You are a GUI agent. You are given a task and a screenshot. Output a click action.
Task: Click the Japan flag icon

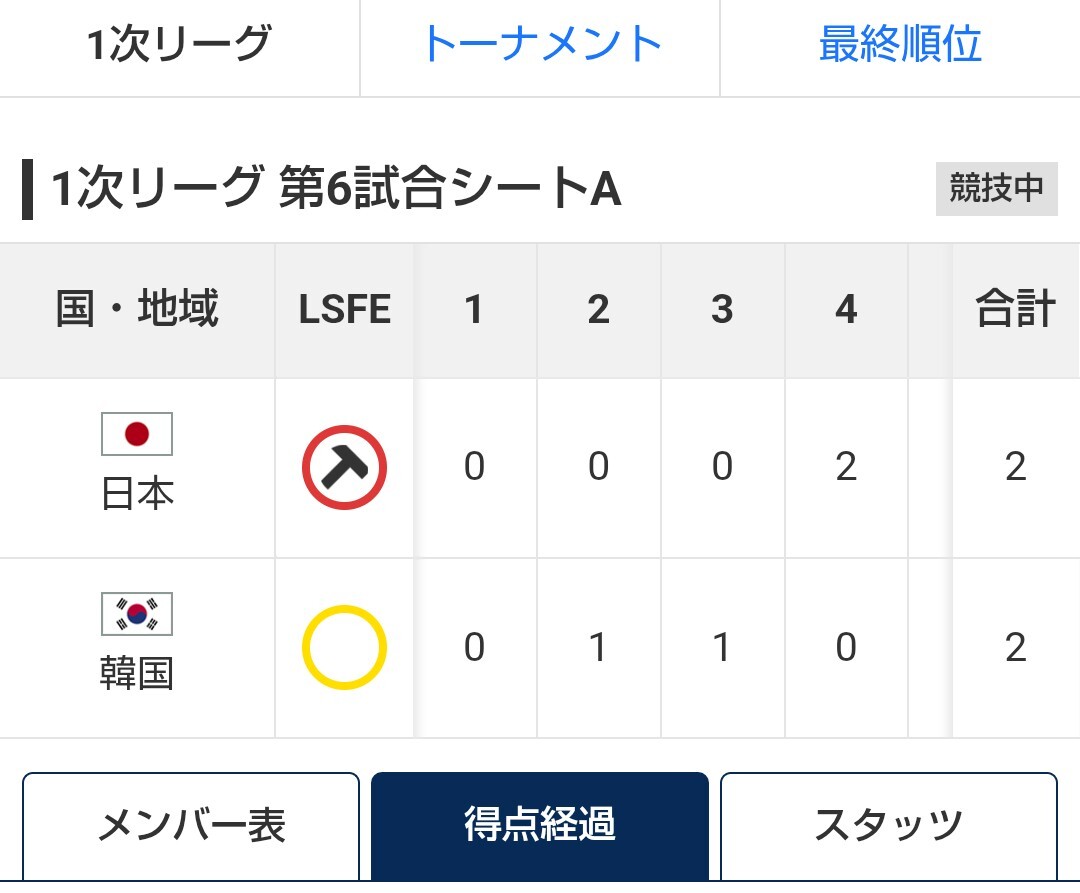[x=137, y=434]
